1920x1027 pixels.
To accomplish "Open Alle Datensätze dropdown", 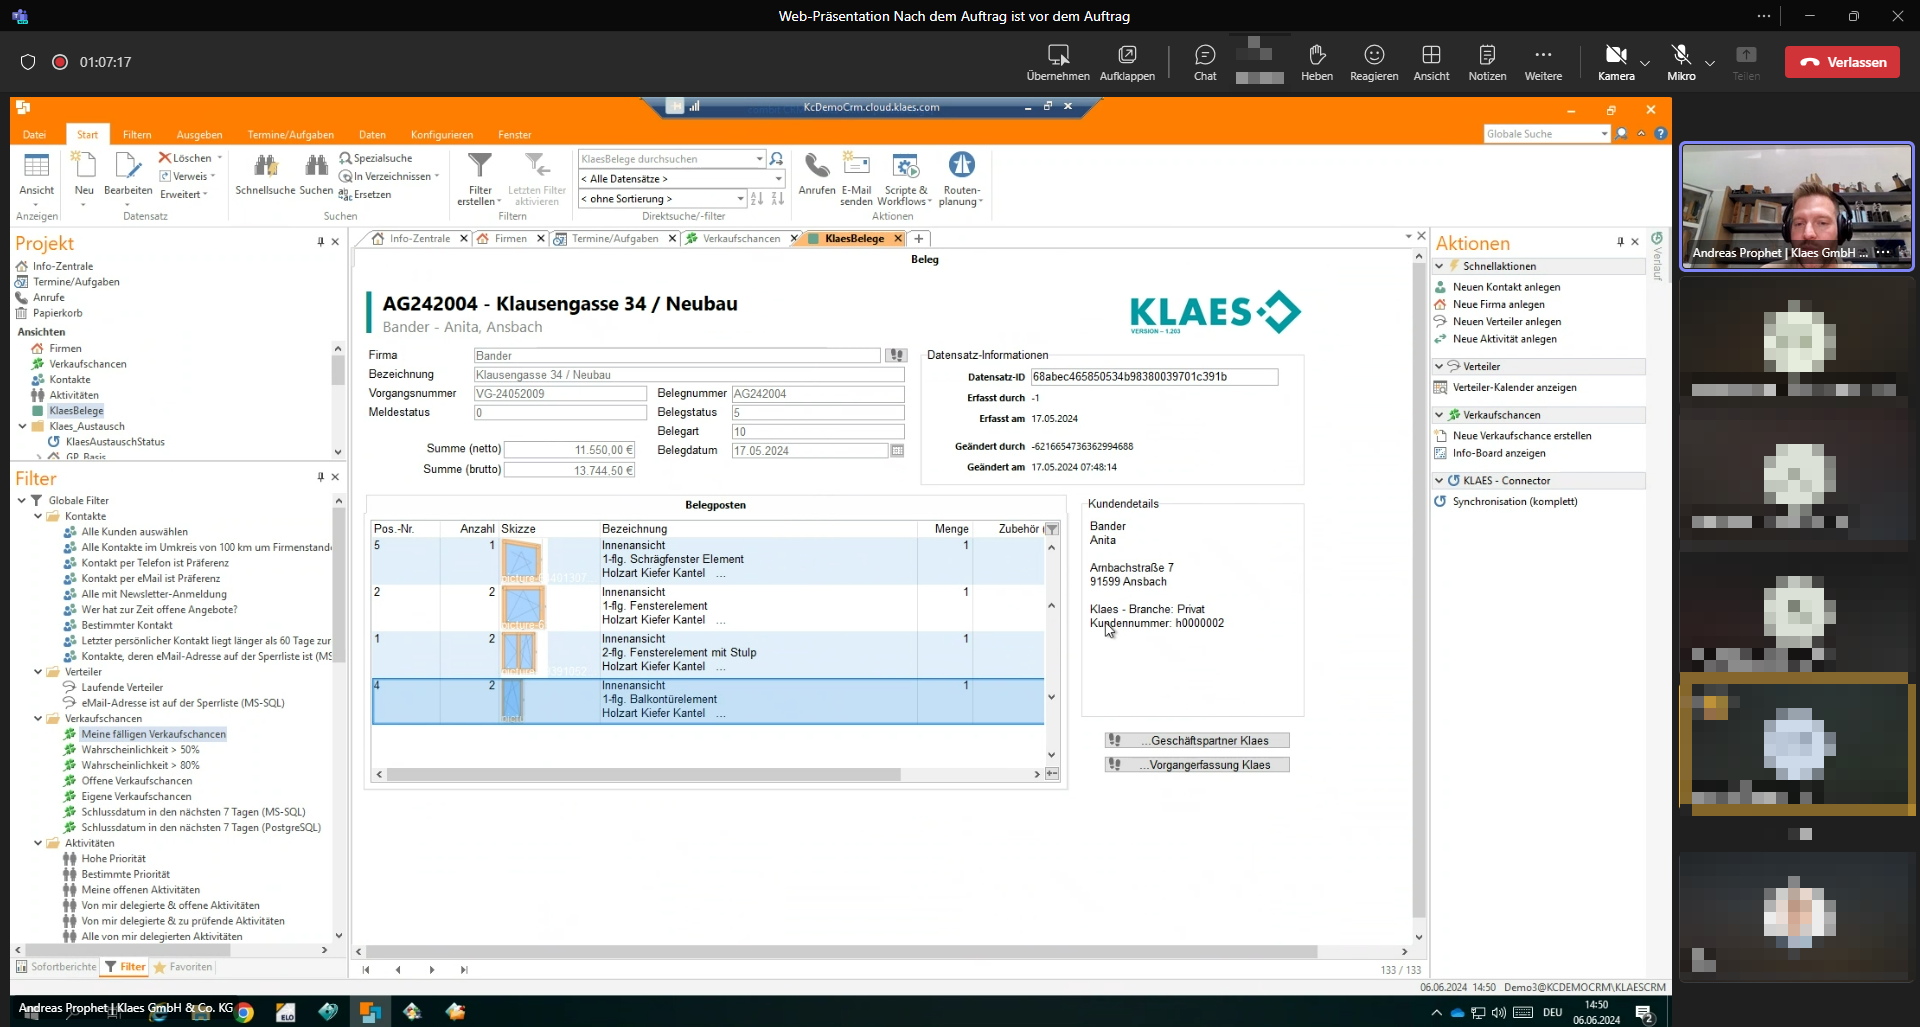I will [778, 179].
